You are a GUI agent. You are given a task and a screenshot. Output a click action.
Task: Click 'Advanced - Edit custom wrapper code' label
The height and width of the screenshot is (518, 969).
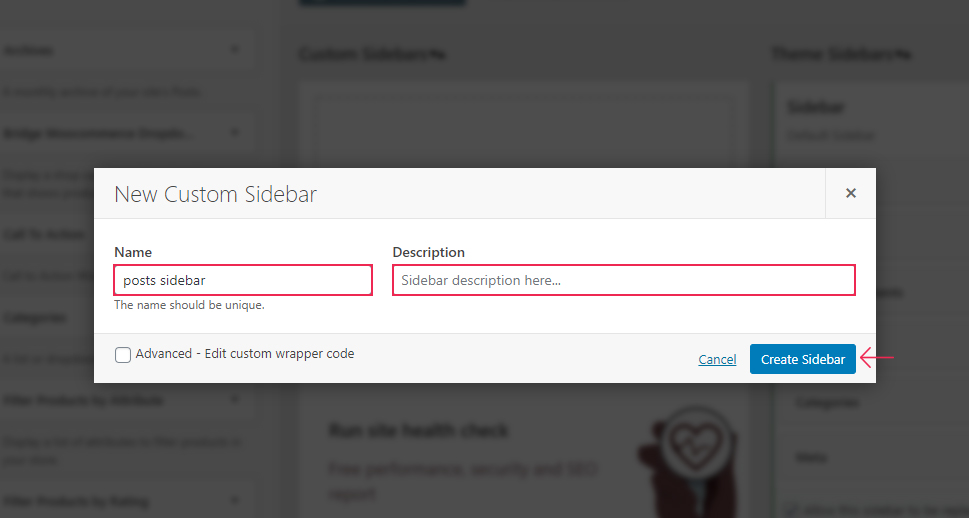[245, 354]
